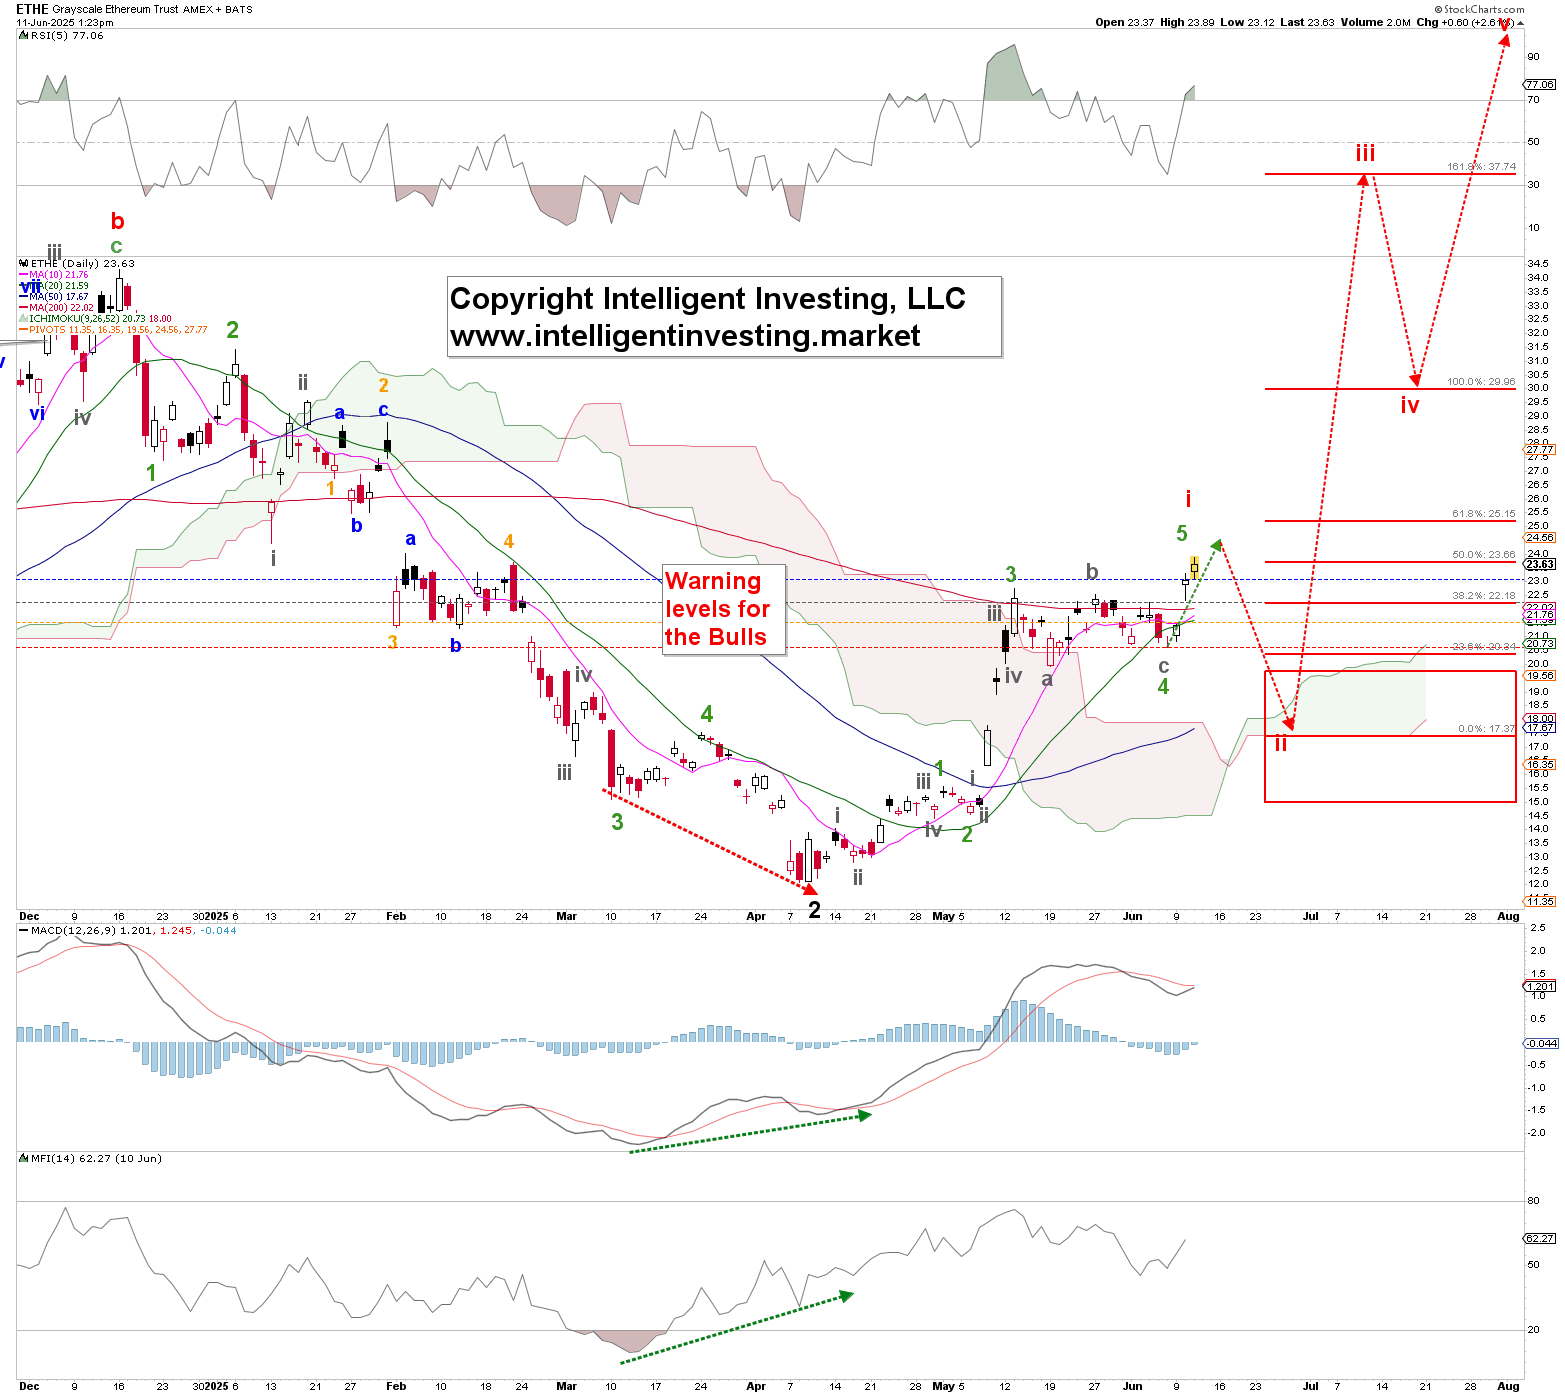Click the black 23.63 last-price axis tag
This screenshot has height=1396, width=1565.
tap(1541, 565)
